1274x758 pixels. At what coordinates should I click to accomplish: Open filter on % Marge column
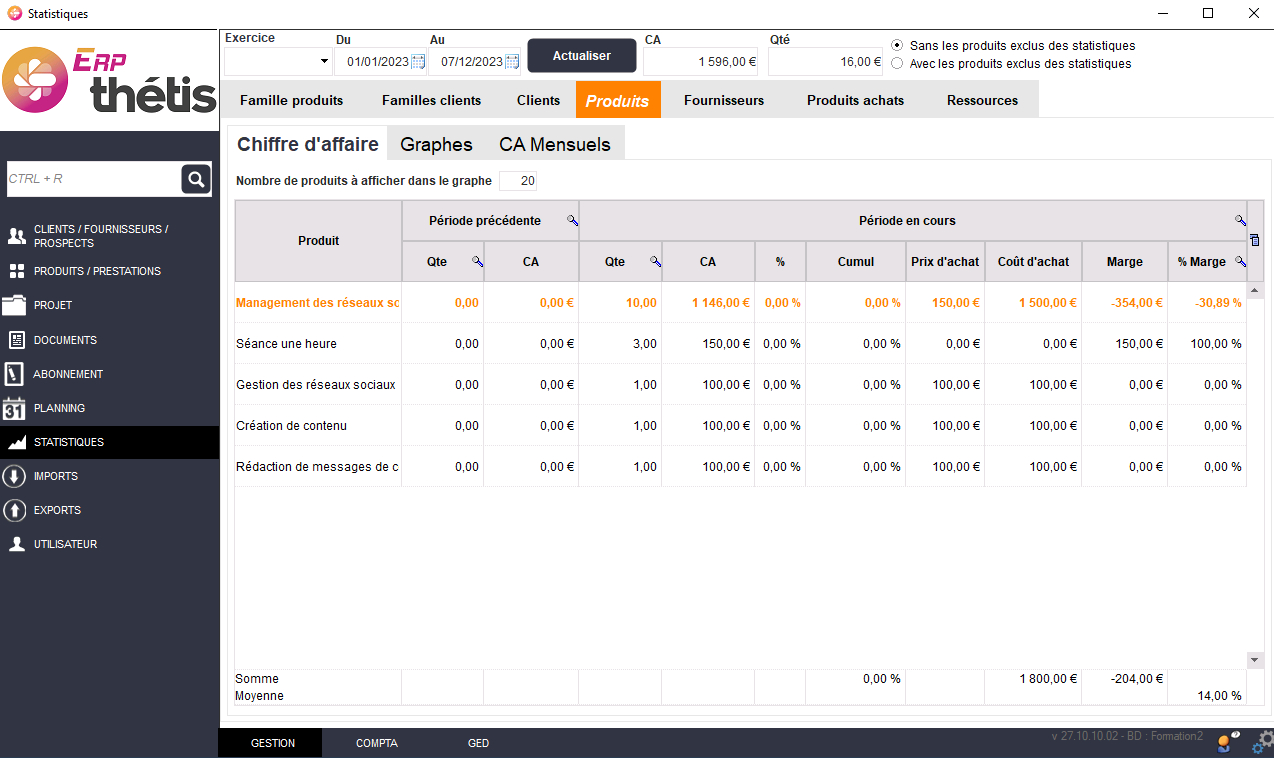[x=1240, y=262]
